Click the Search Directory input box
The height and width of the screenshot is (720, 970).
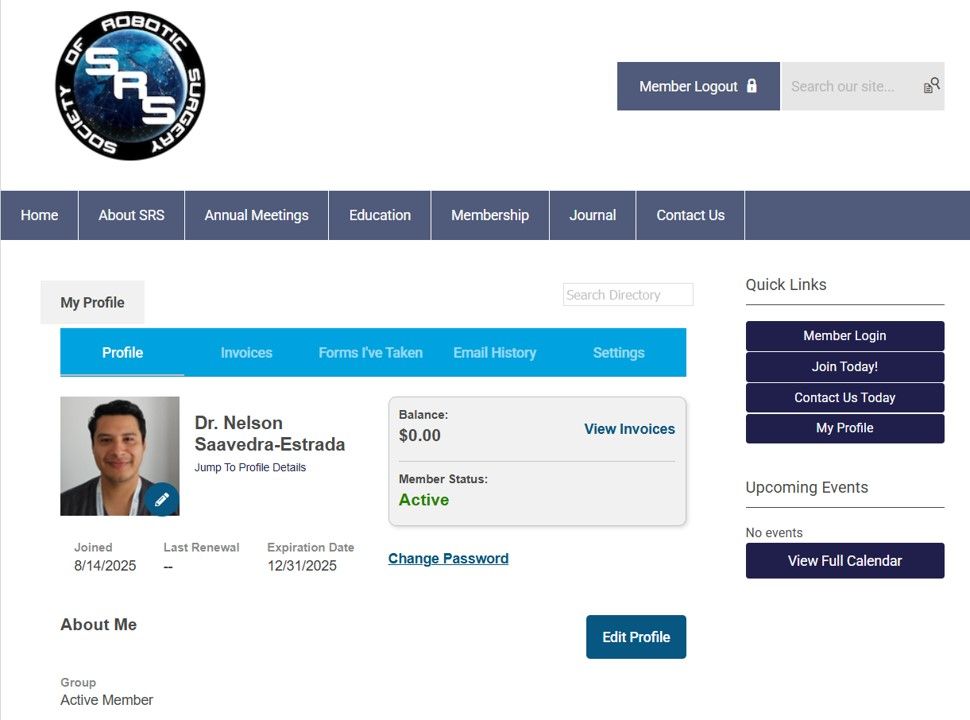coord(627,295)
